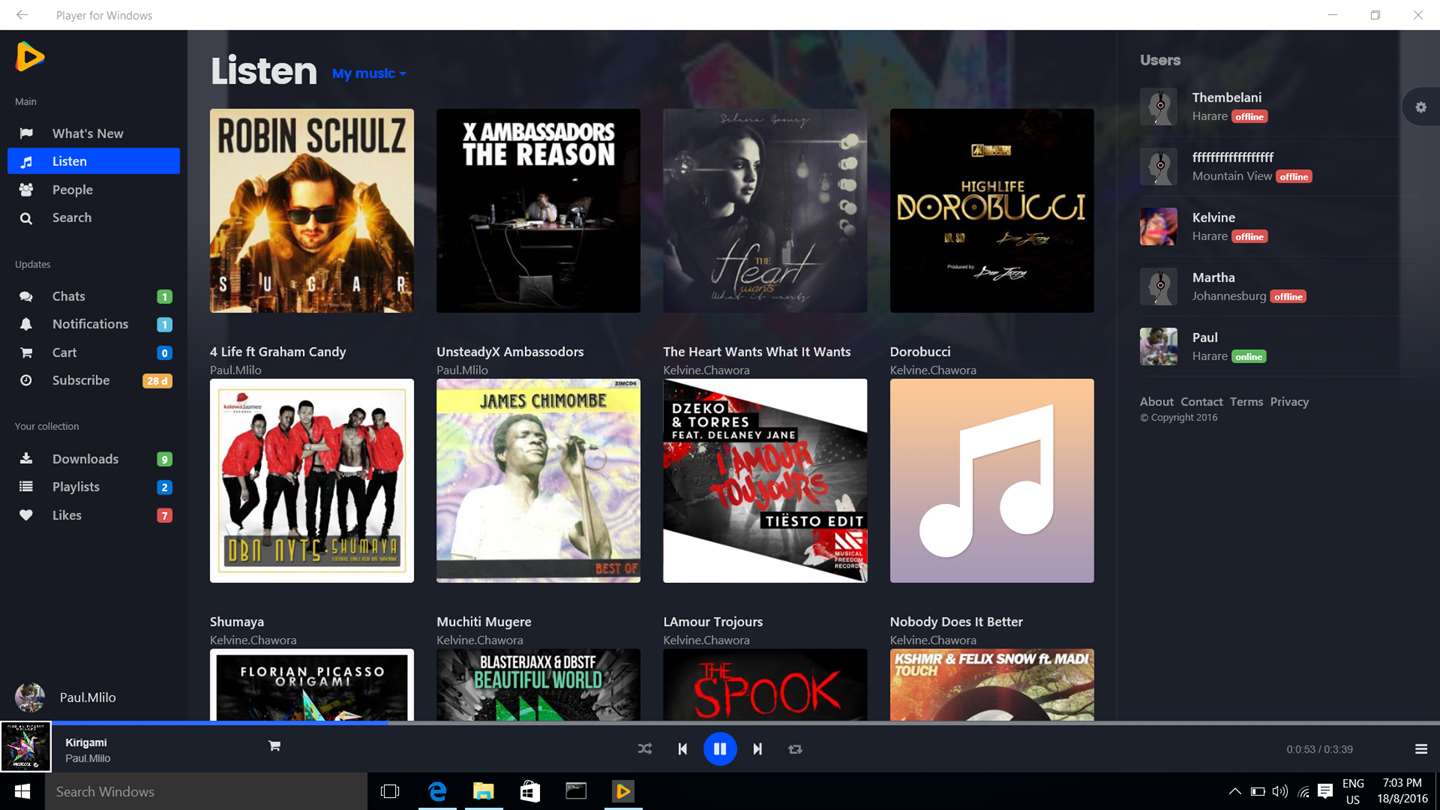The image size is (1440, 810).
Task: Open The Heart Wants cover art
Action: click(765, 211)
